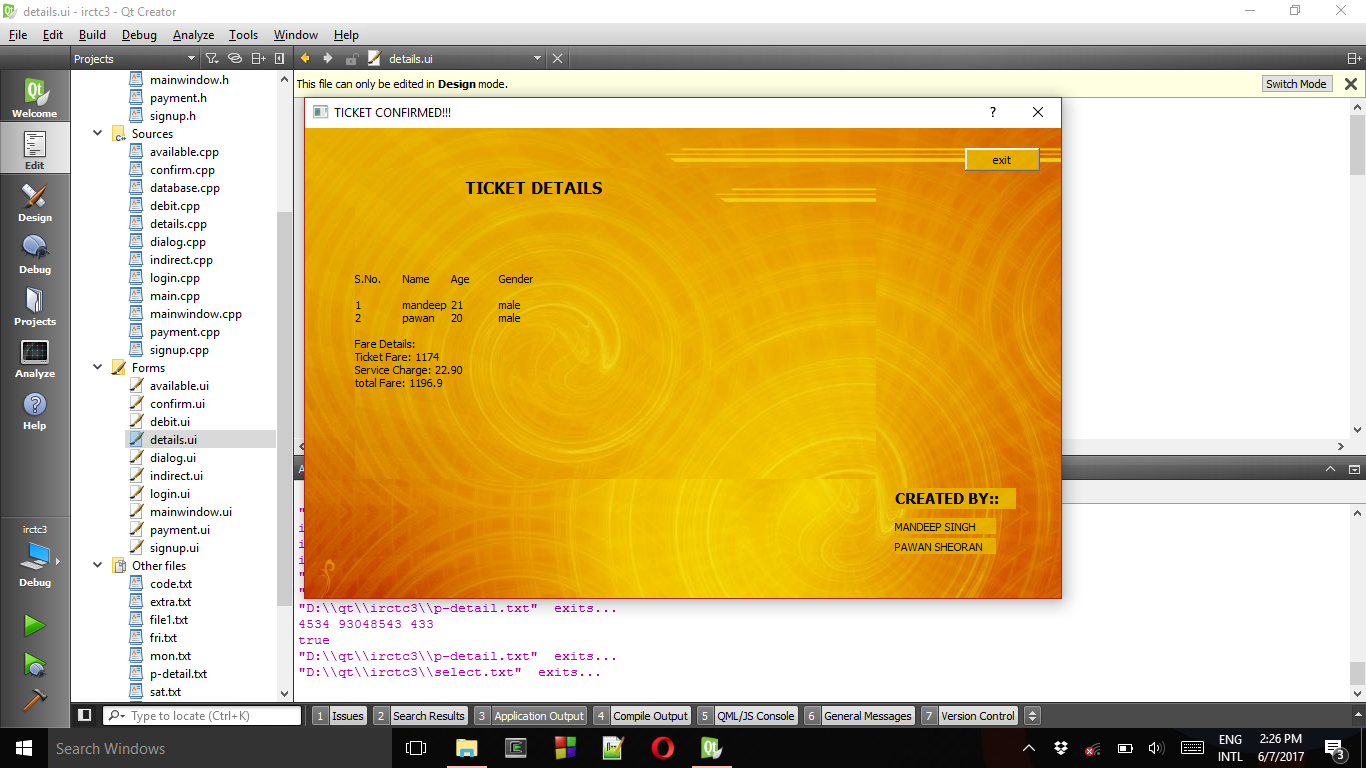The width and height of the screenshot is (1366, 768).
Task: Close the yellow Design mode info bar
Action: (x=1351, y=84)
